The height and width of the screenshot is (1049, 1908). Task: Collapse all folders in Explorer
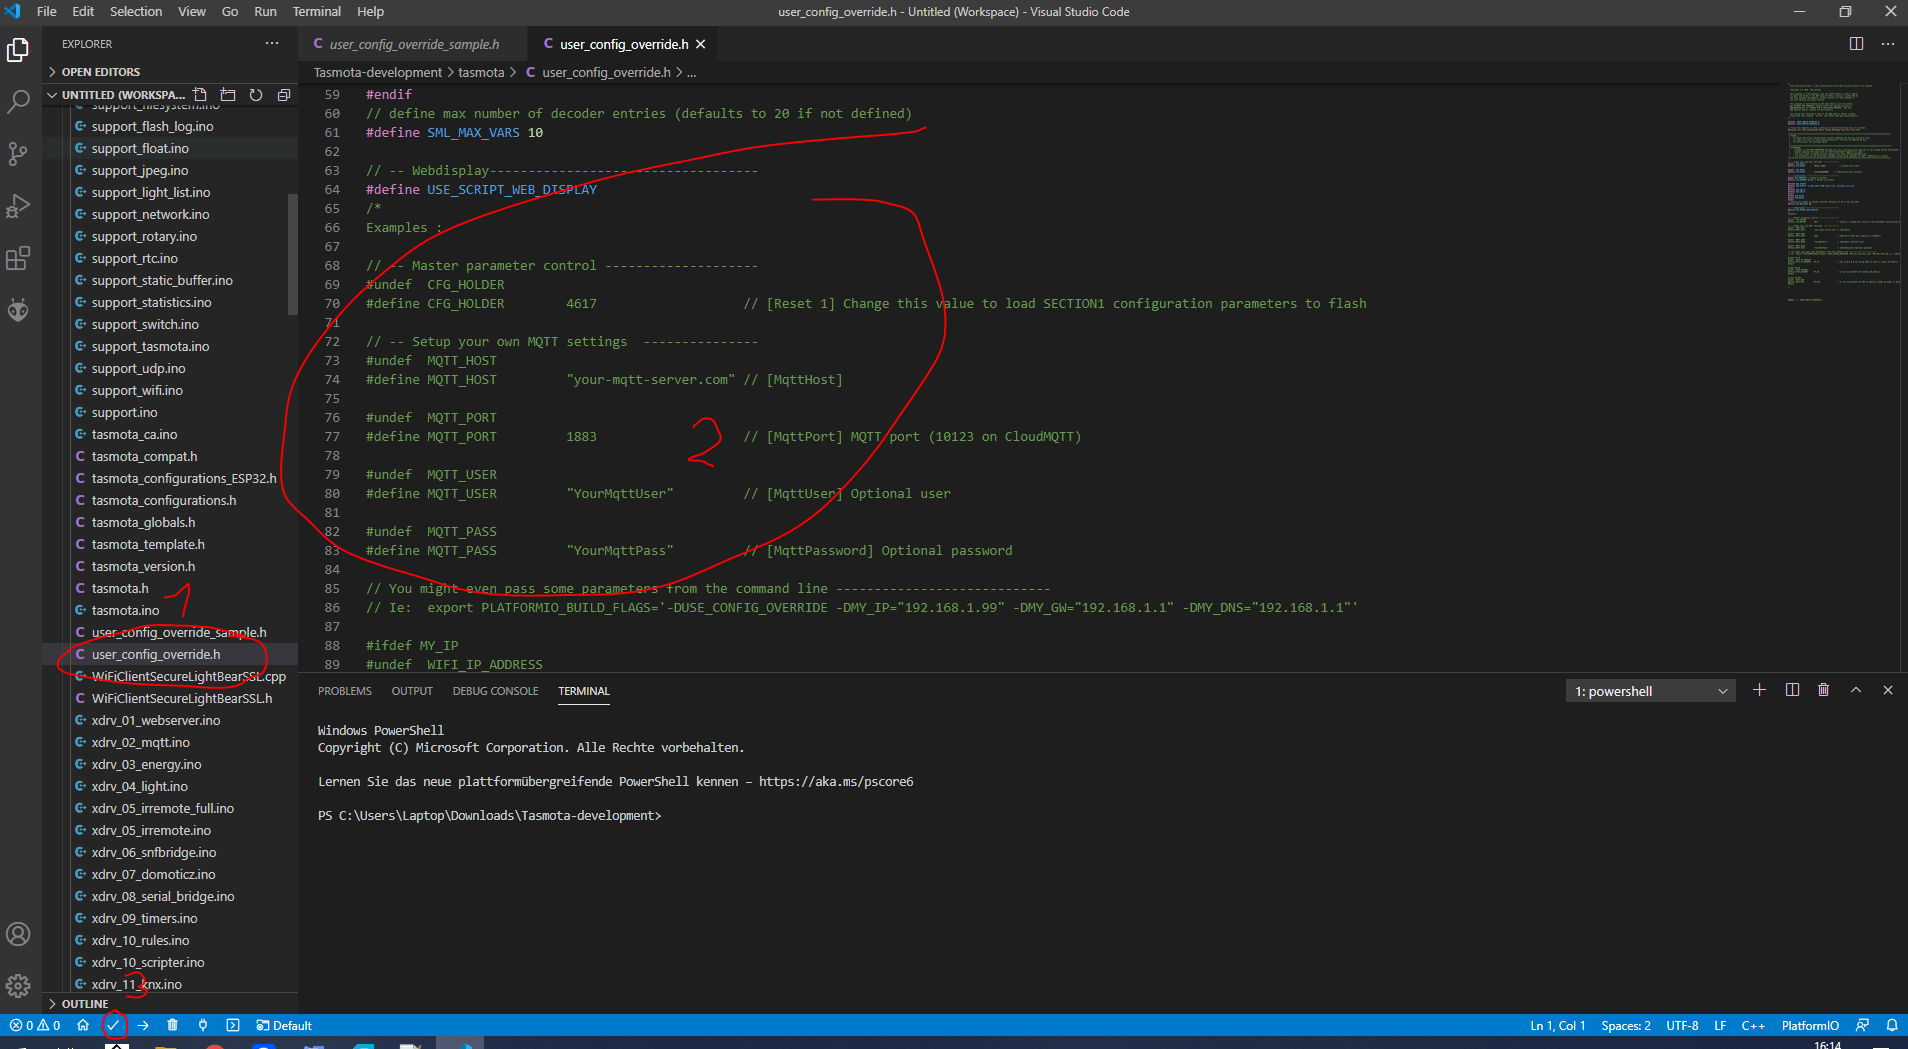284,95
